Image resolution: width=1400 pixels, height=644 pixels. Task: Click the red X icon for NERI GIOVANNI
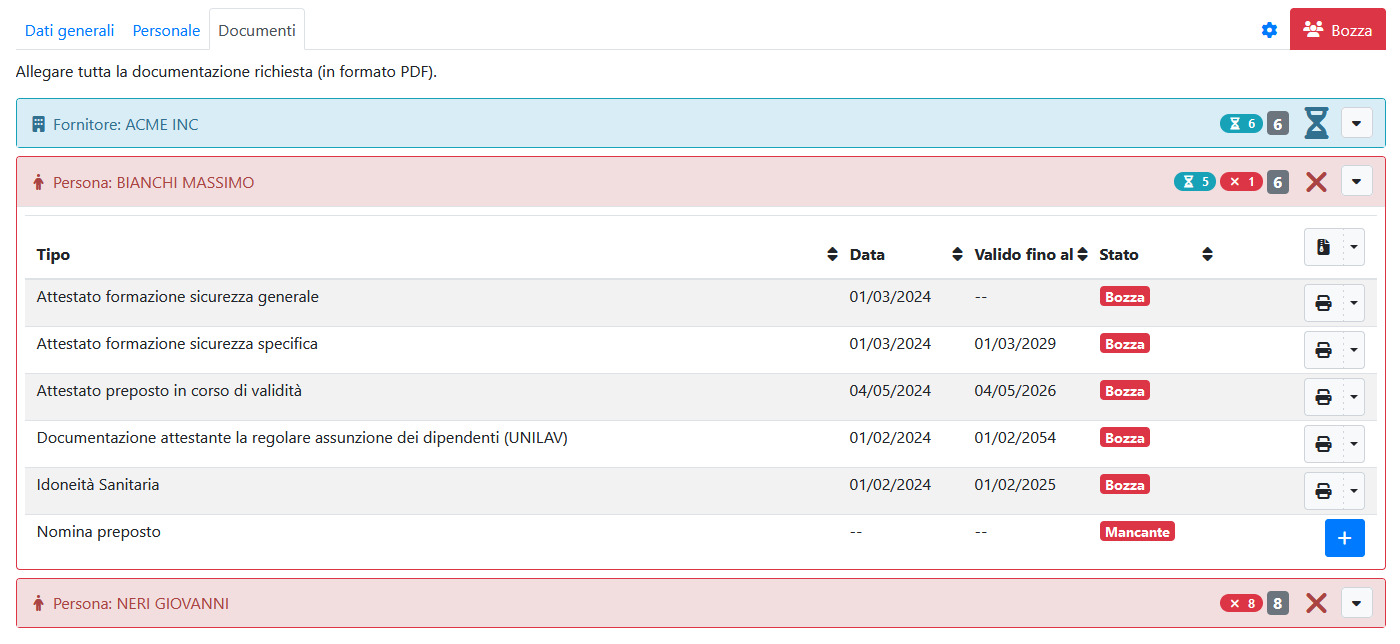(x=1316, y=603)
